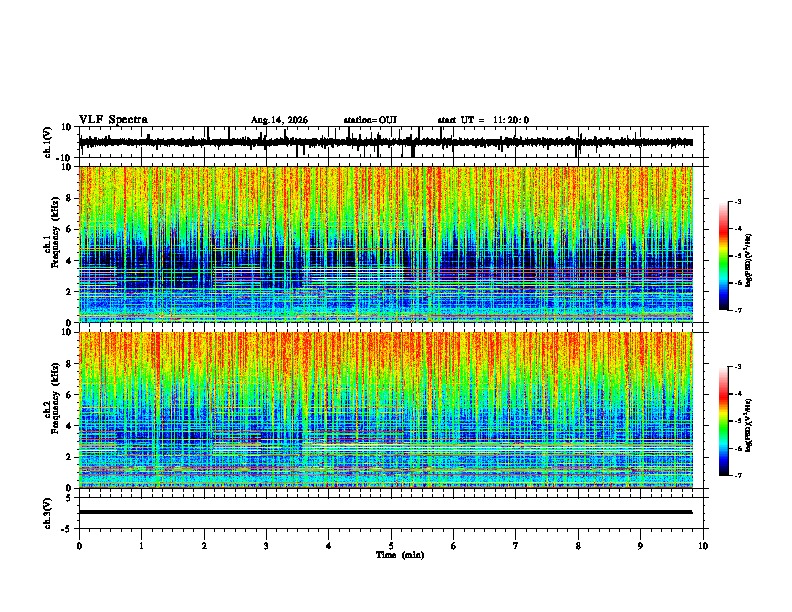Click the '6' tick on ch.2 frequency axis
Viewport: 792px width, 612px height.
point(69,395)
